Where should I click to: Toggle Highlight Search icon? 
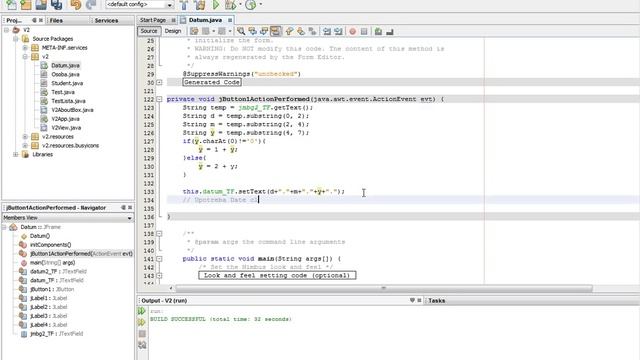(276, 31)
